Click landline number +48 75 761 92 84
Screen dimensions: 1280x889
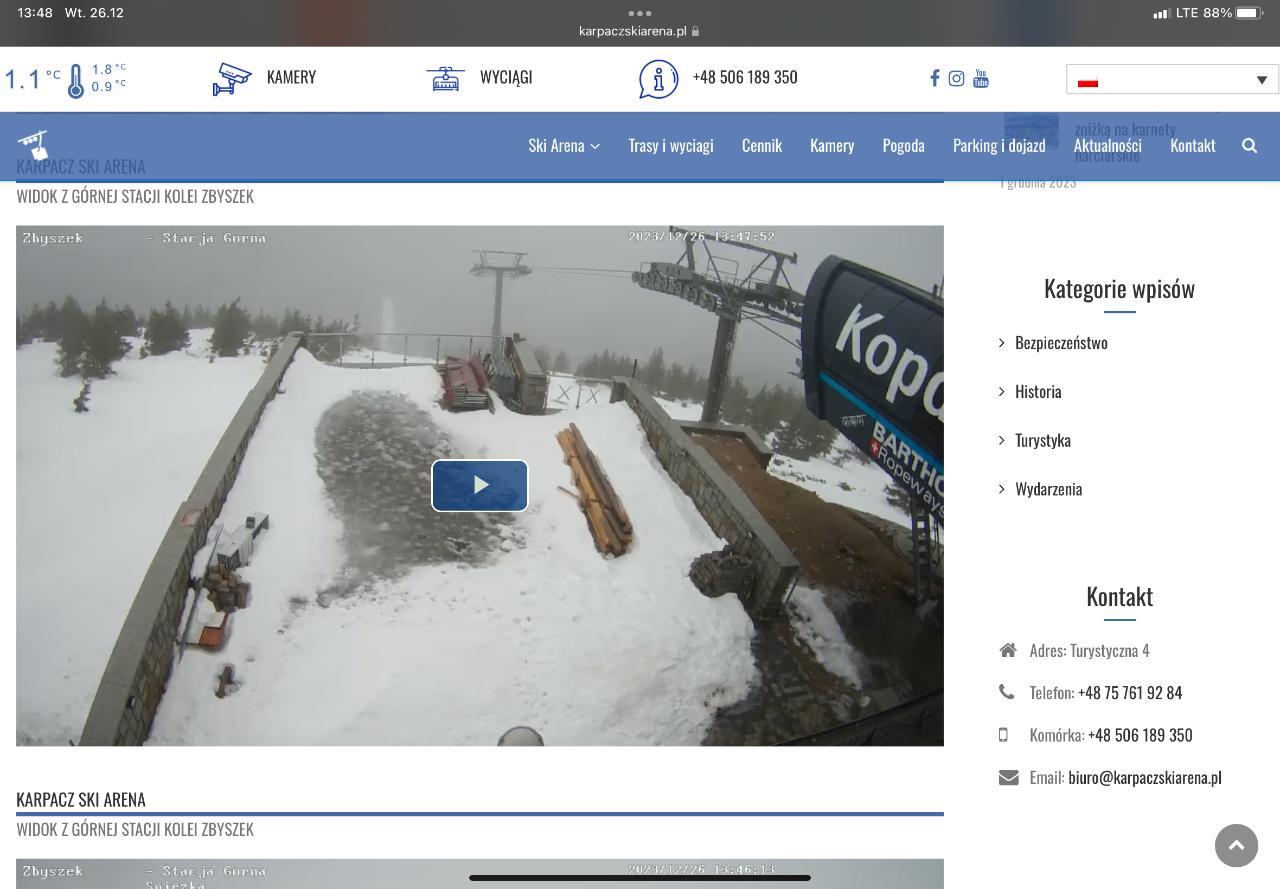[1130, 692]
